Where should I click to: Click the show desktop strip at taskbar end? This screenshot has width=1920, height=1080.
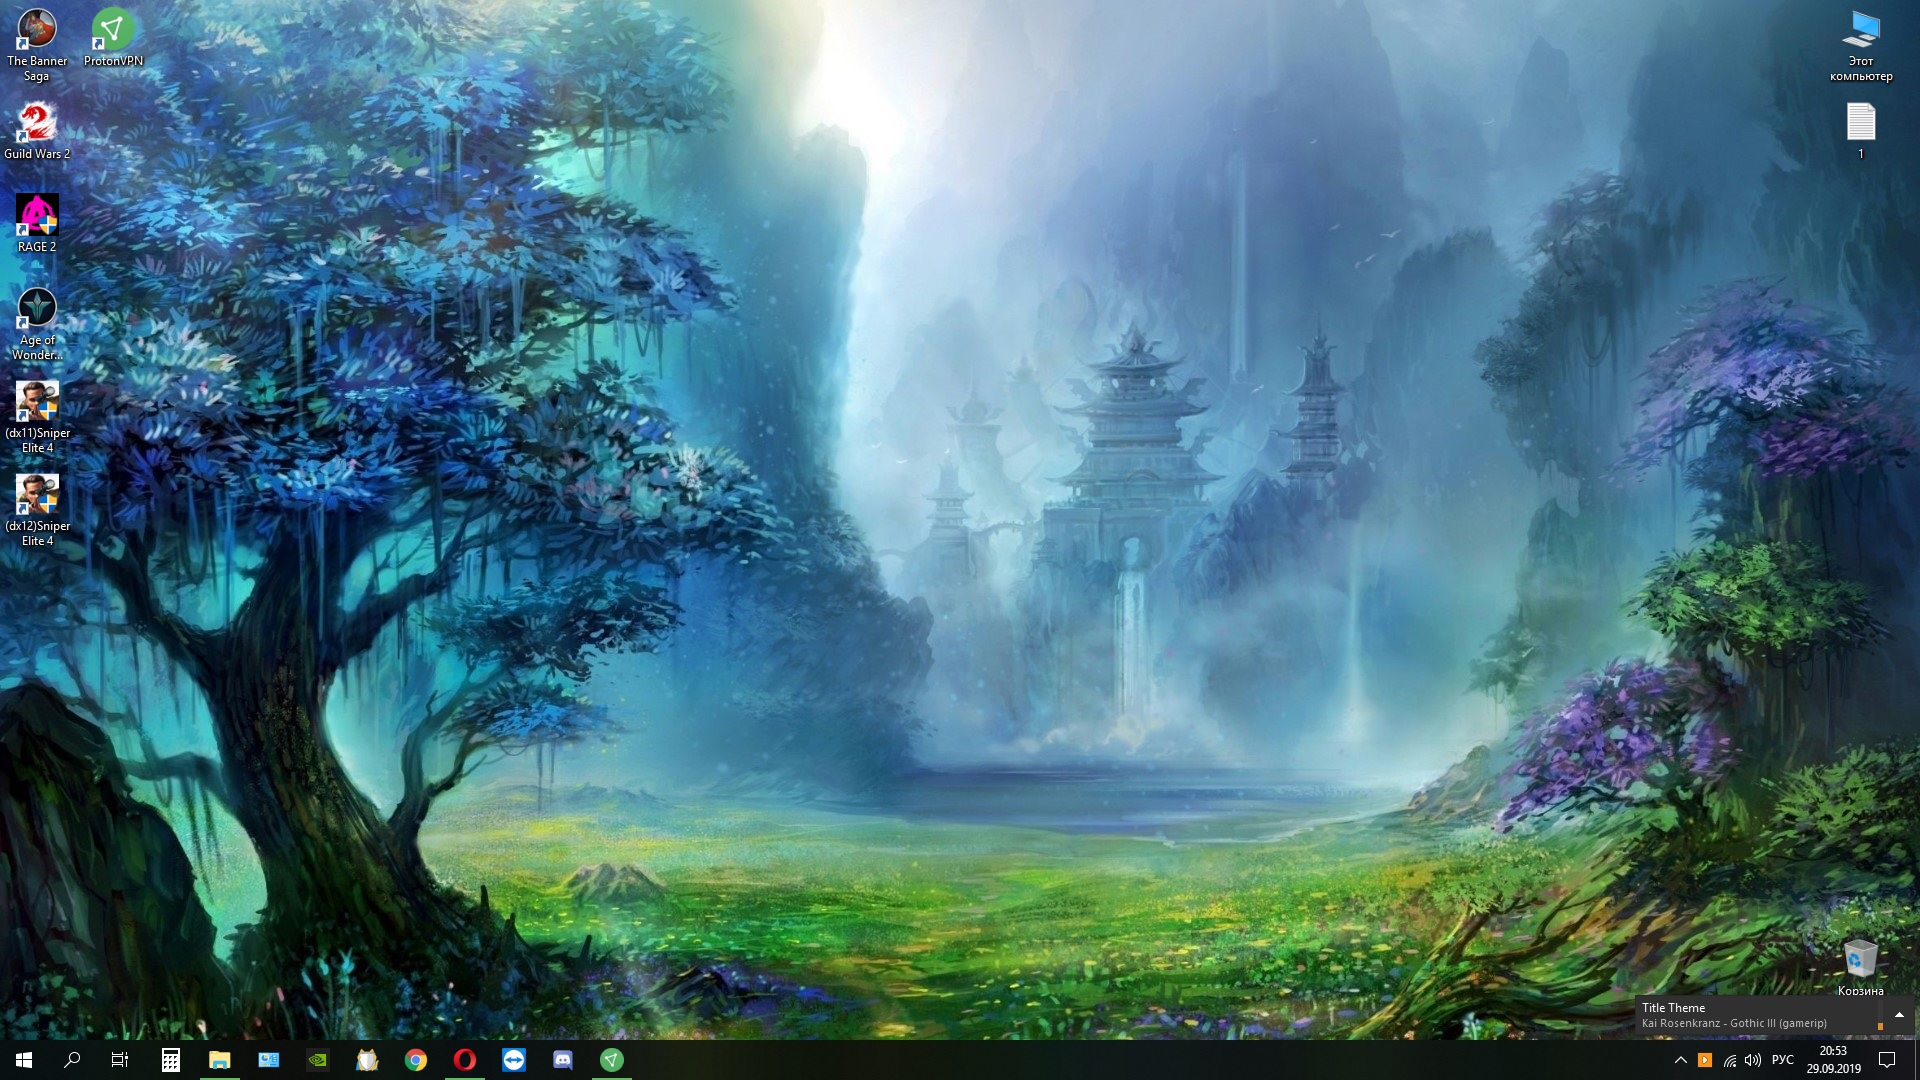point(1916,1060)
